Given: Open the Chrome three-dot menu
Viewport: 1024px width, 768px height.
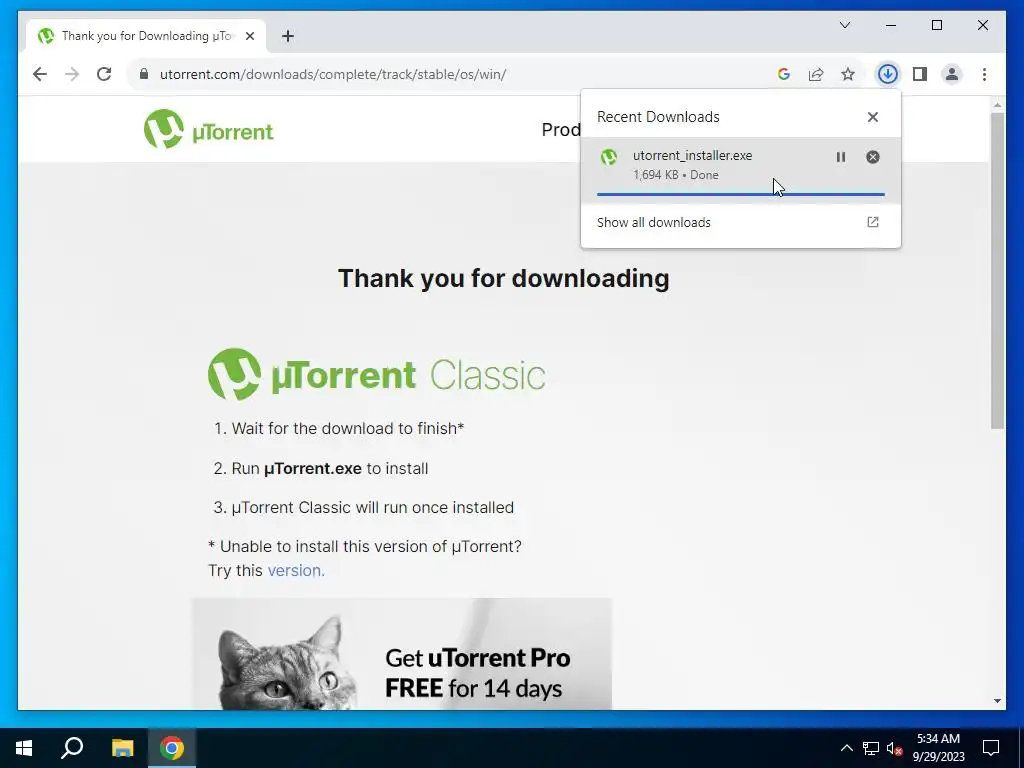Looking at the screenshot, I should coord(984,74).
